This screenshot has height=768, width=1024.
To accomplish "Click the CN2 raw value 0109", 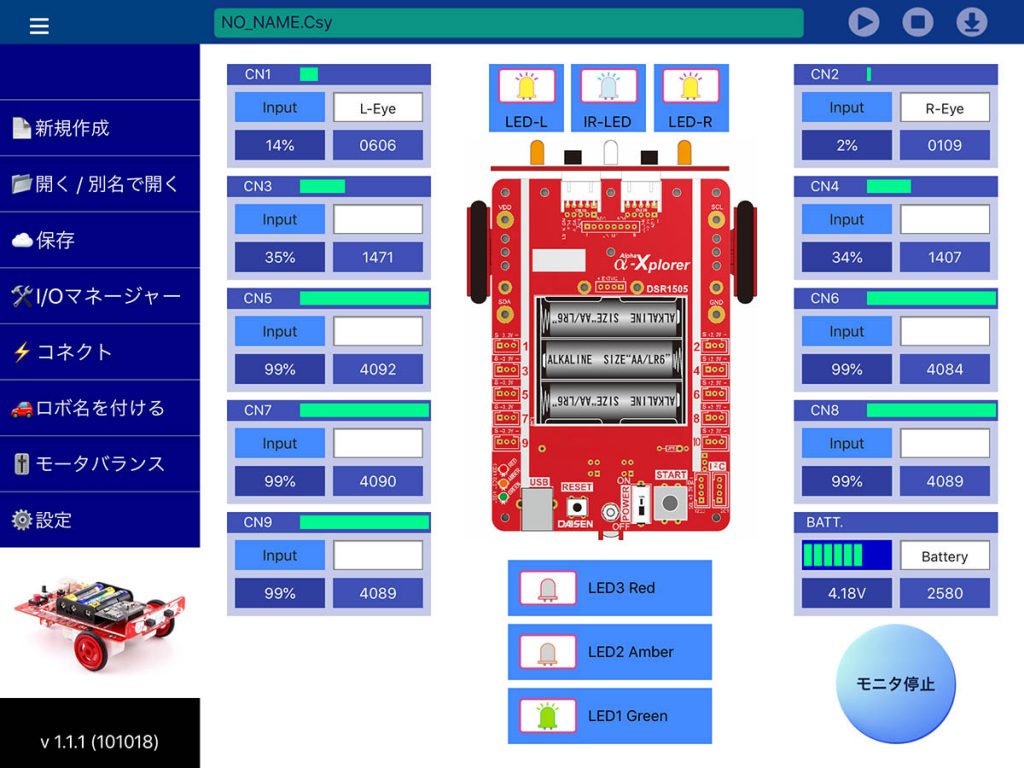I will pyautogui.click(x=944, y=145).
